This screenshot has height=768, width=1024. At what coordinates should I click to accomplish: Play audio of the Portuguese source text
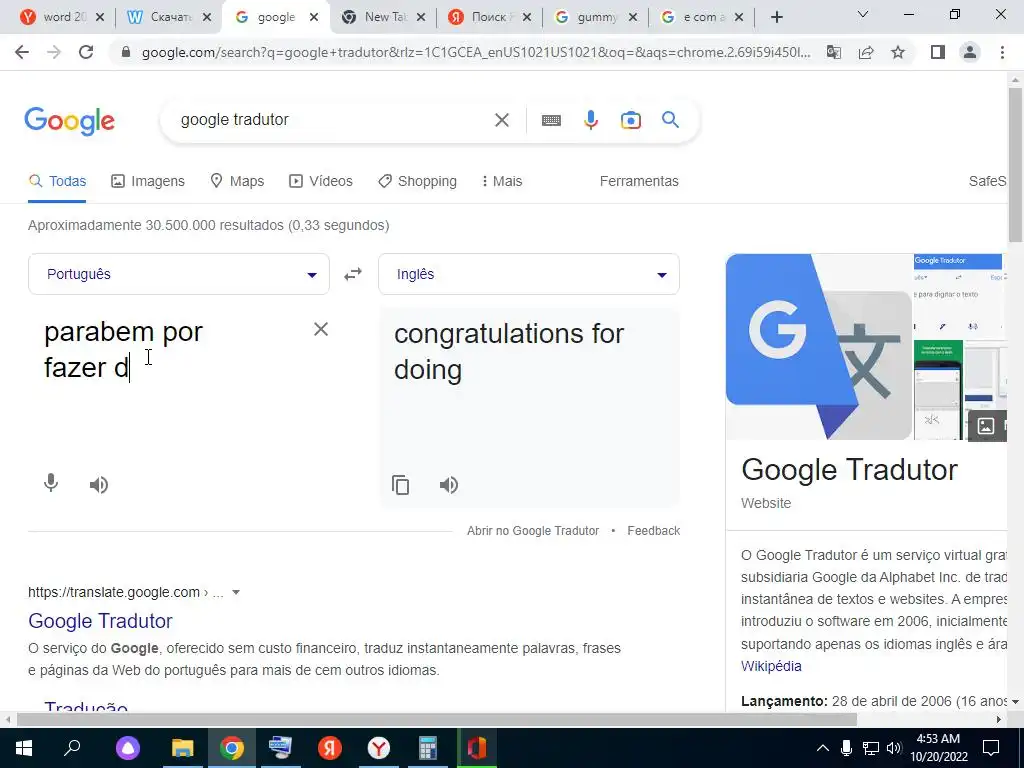coord(99,485)
